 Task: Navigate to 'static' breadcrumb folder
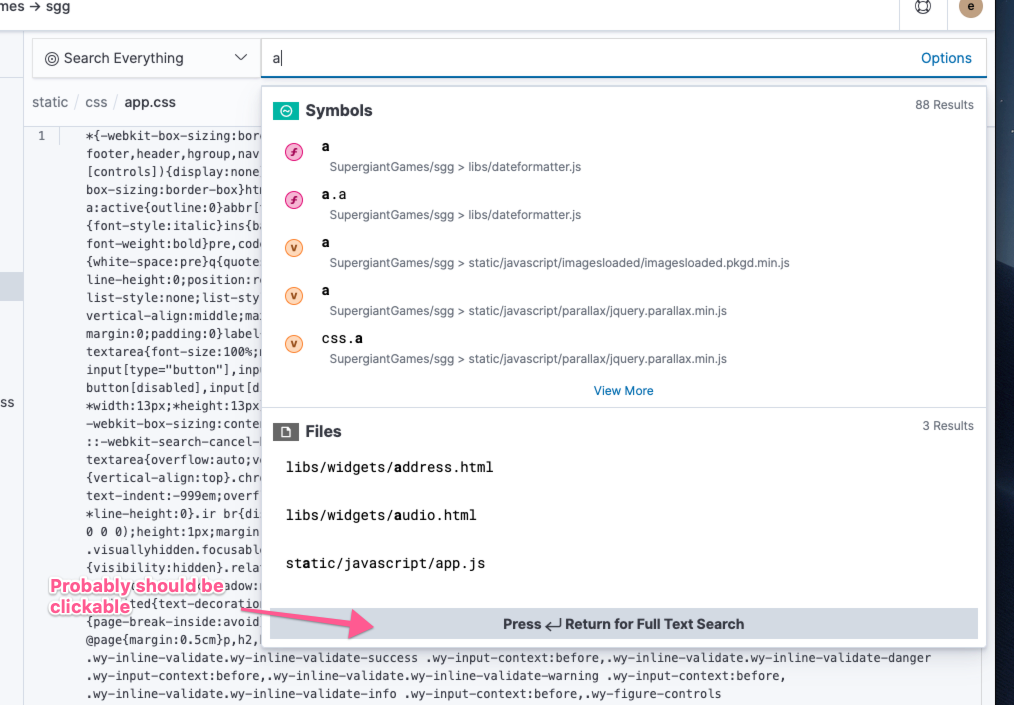[x=50, y=102]
